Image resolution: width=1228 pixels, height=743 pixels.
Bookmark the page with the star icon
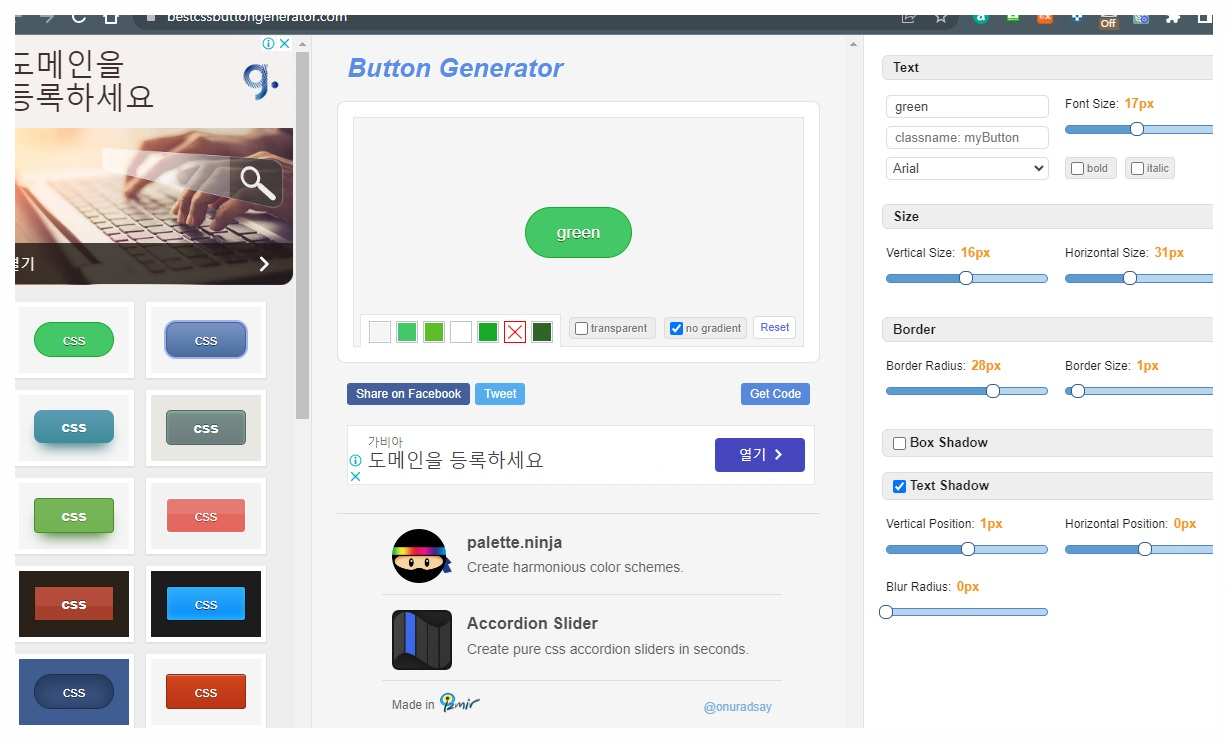(940, 17)
